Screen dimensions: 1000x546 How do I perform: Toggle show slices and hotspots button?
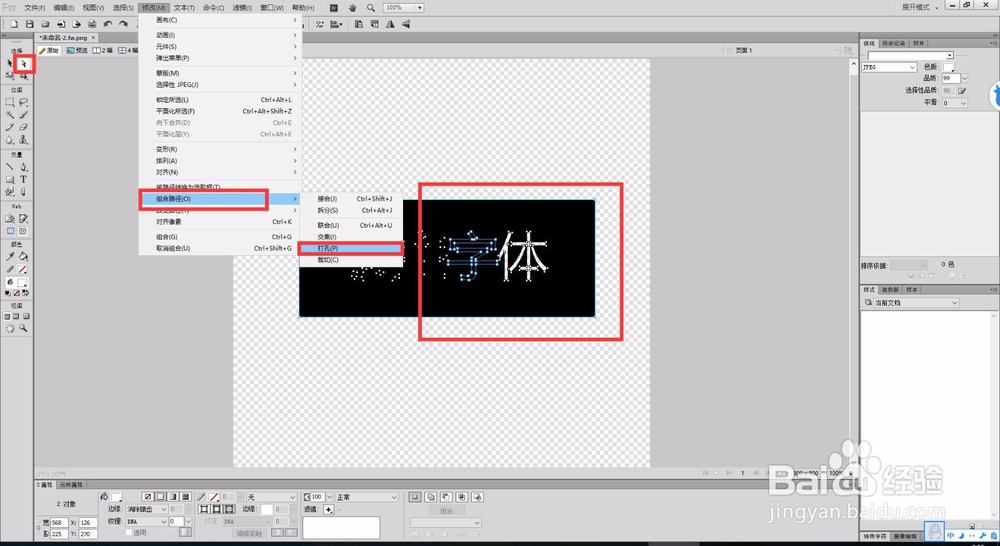point(24,231)
